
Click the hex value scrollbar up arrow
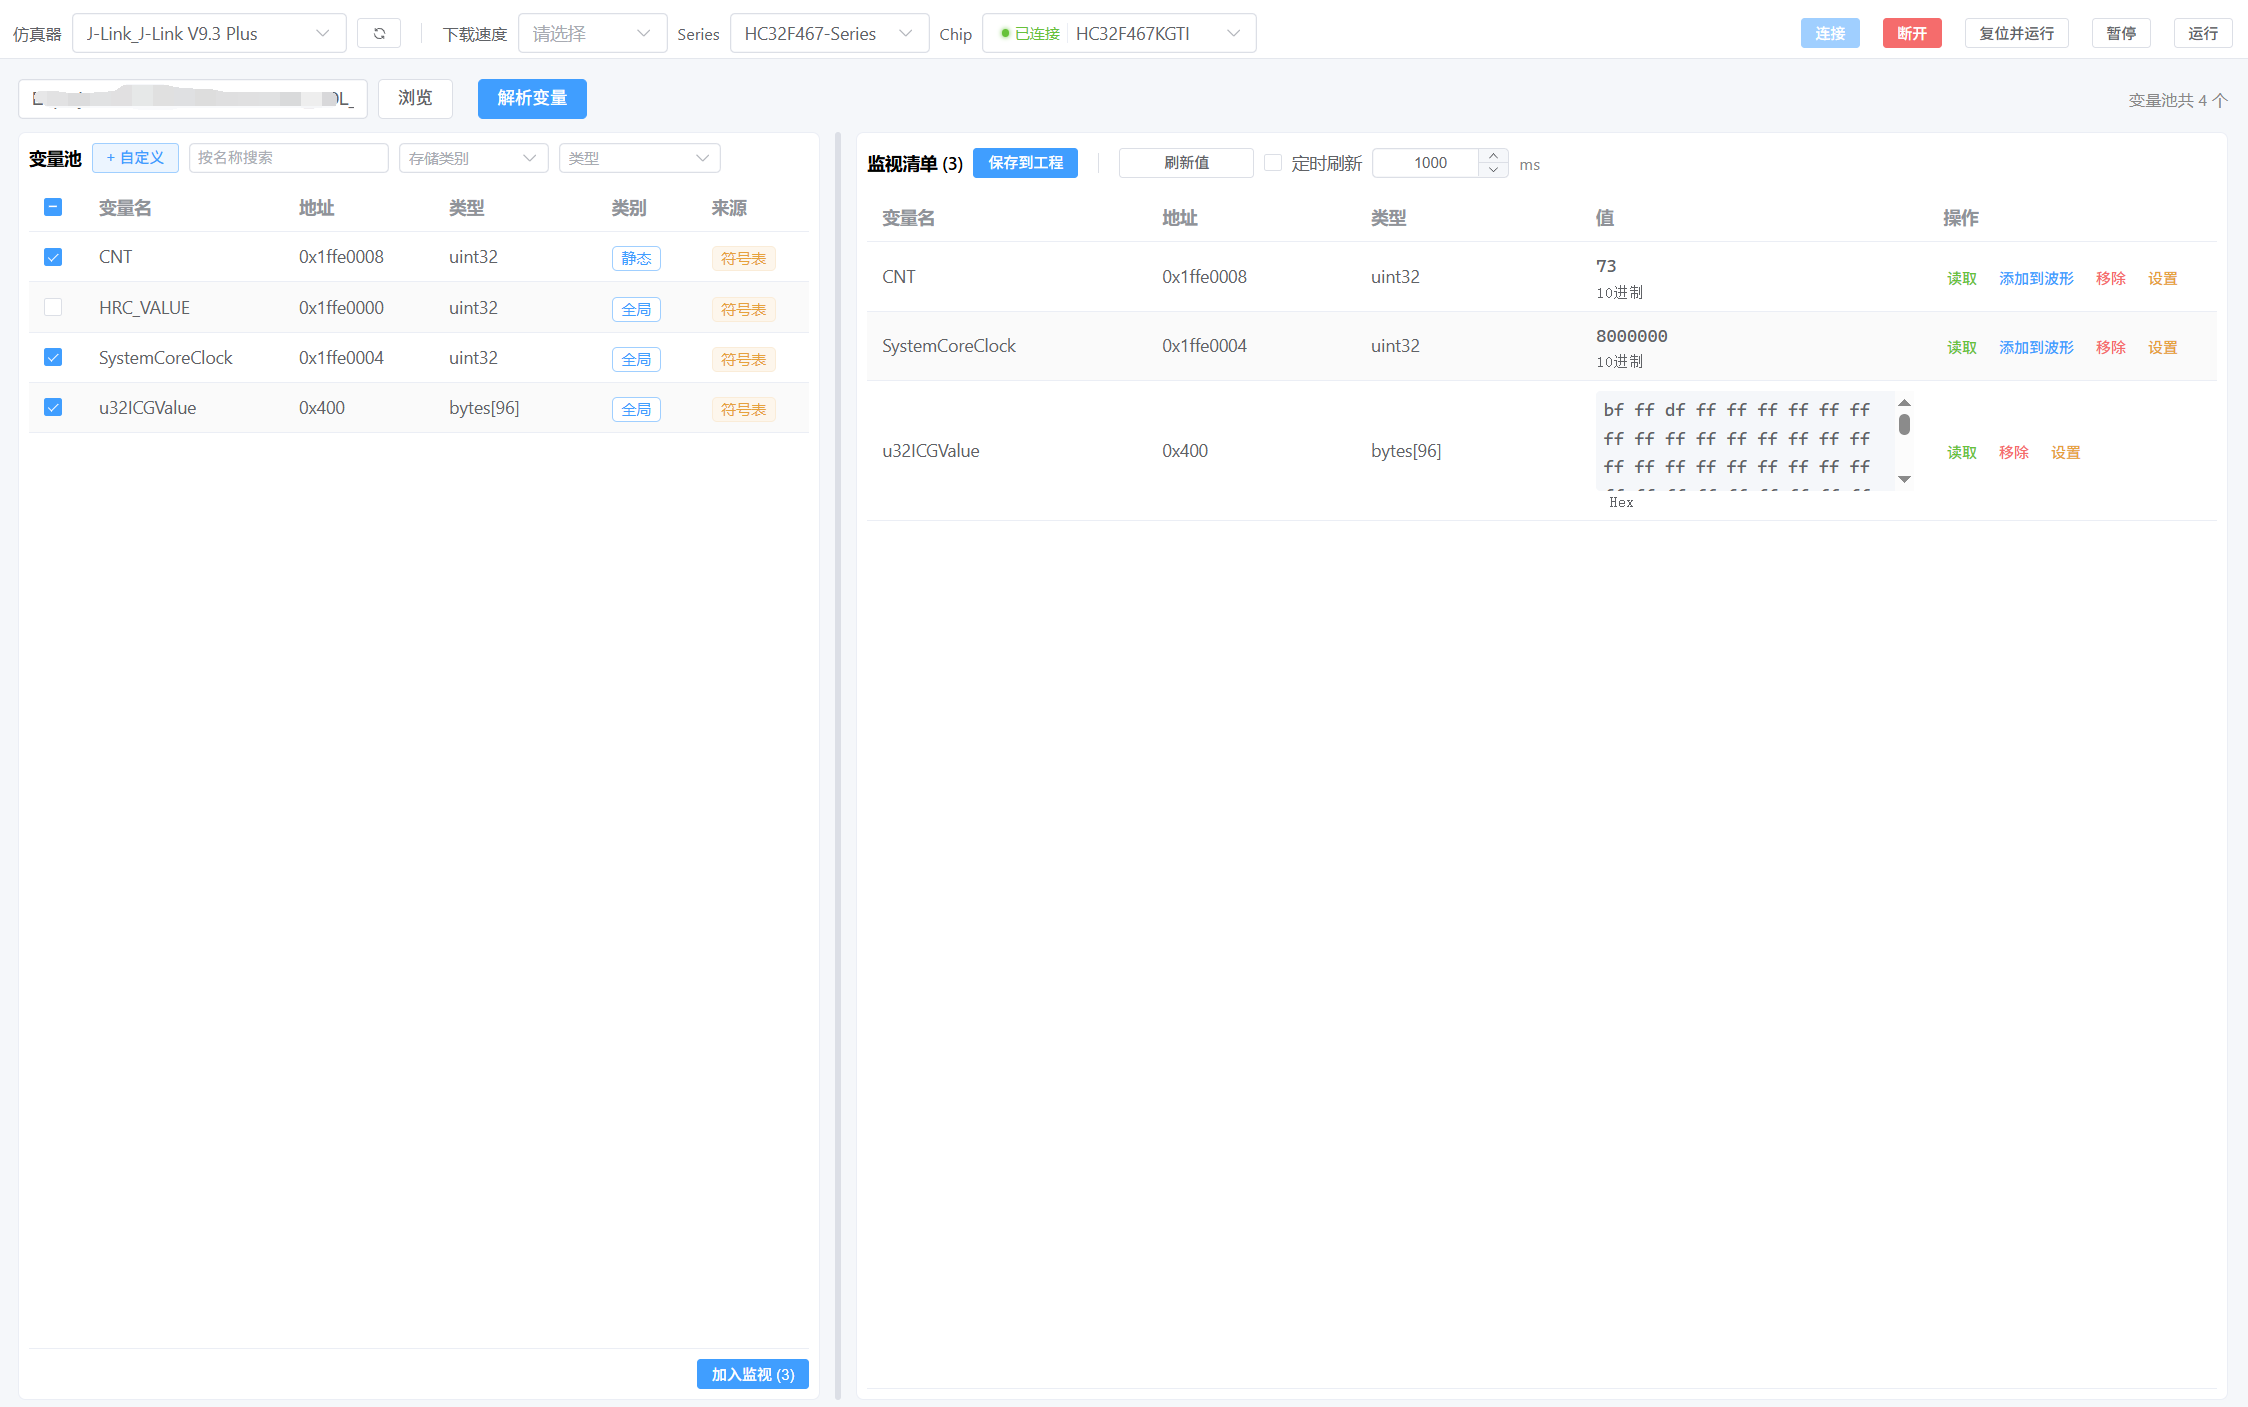(x=1905, y=402)
